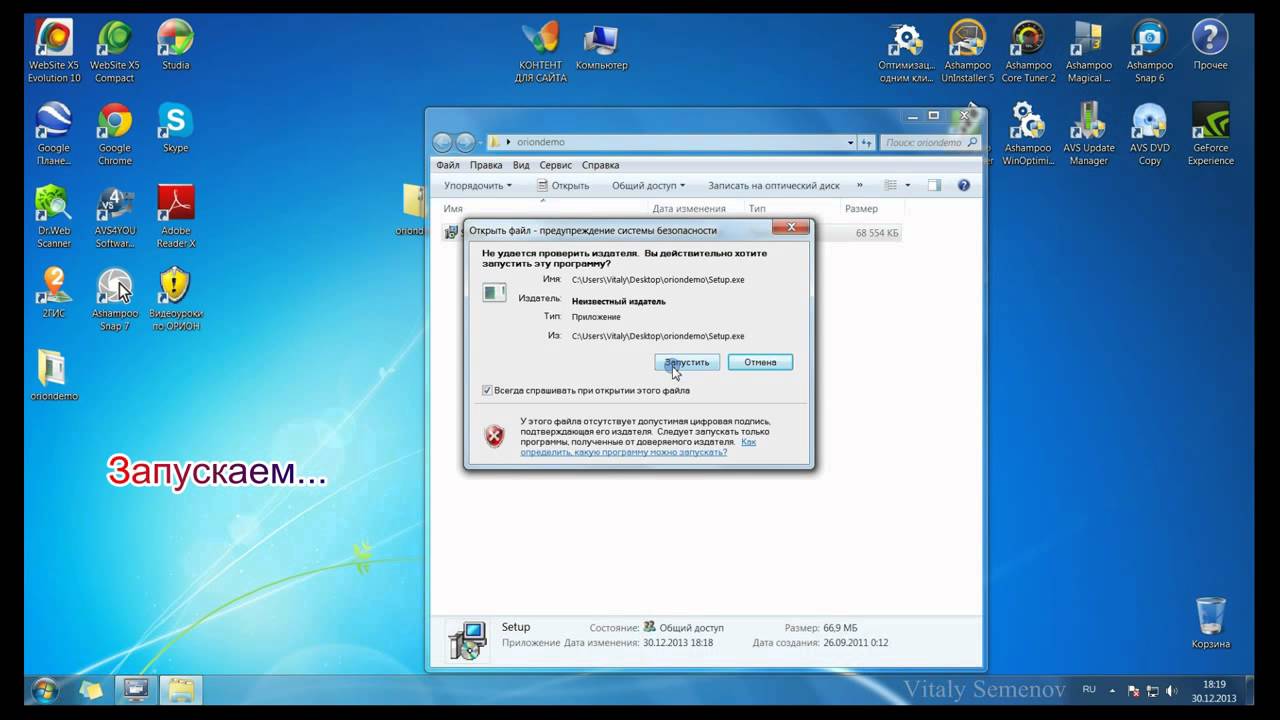Open the AVS4YOU Software icon
The image size is (1280, 720).
pyautogui.click(x=114, y=217)
